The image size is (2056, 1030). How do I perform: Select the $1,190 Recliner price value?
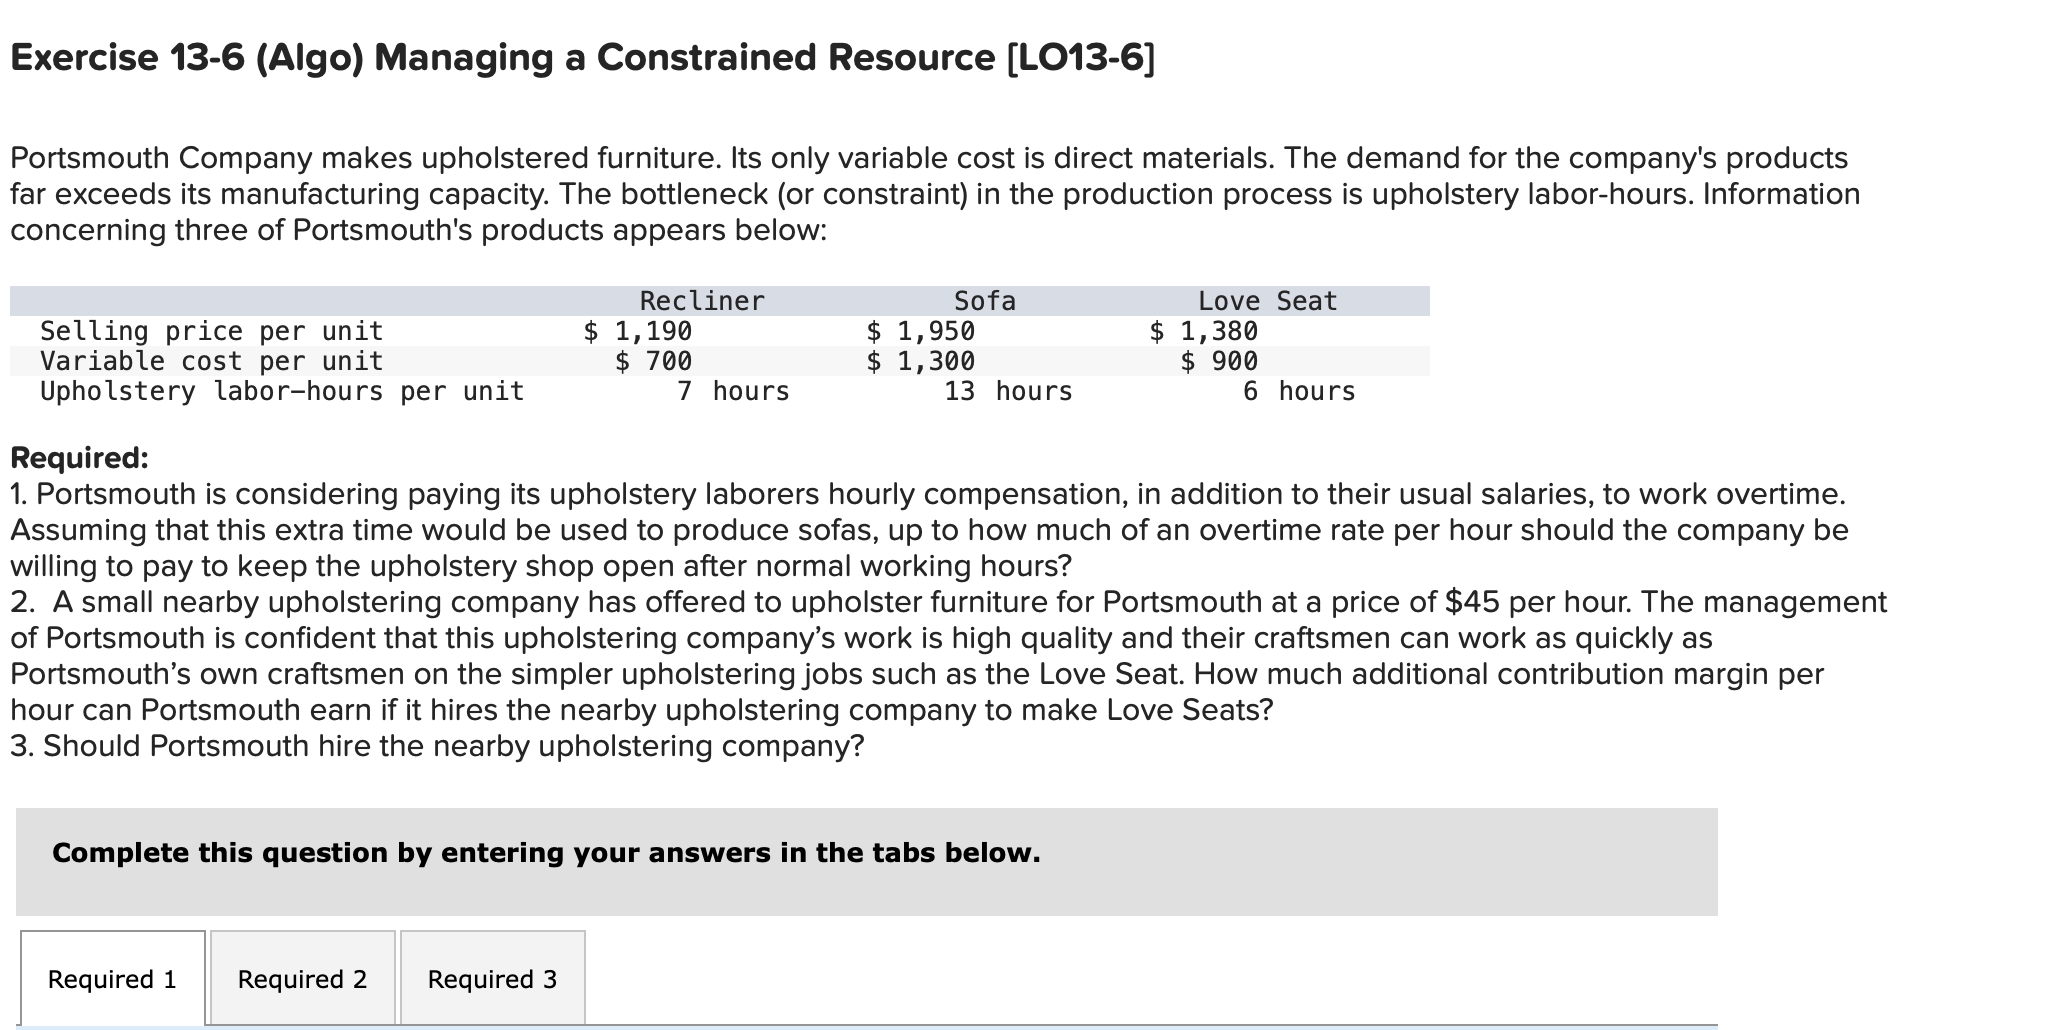point(639,330)
